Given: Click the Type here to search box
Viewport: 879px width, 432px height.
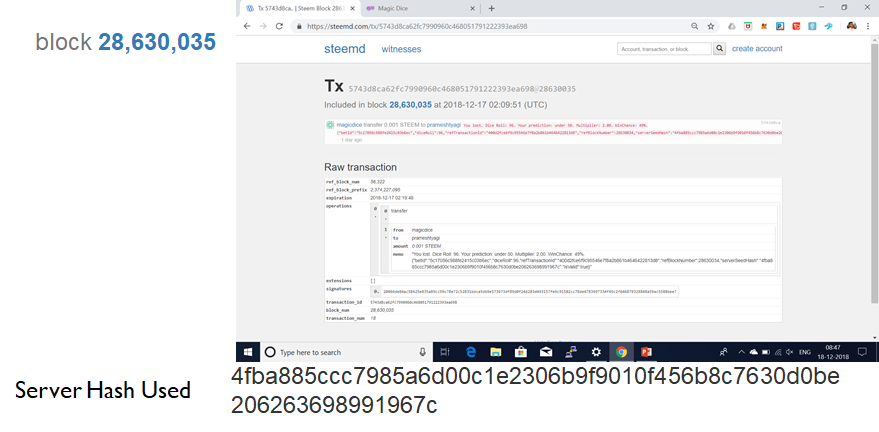Looking at the screenshot, I should pyautogui.click(x=346, y=352).
